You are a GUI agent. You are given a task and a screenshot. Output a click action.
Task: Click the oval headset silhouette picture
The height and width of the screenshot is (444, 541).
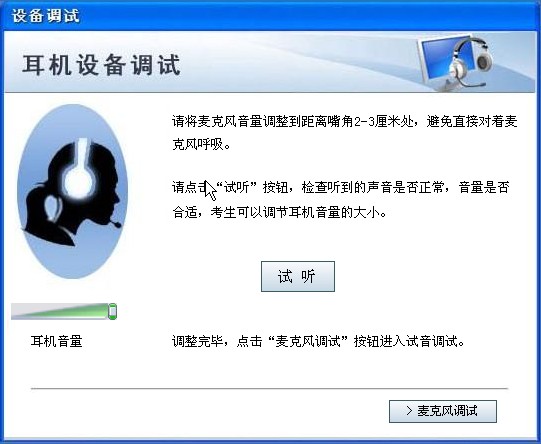coord(72,191)
